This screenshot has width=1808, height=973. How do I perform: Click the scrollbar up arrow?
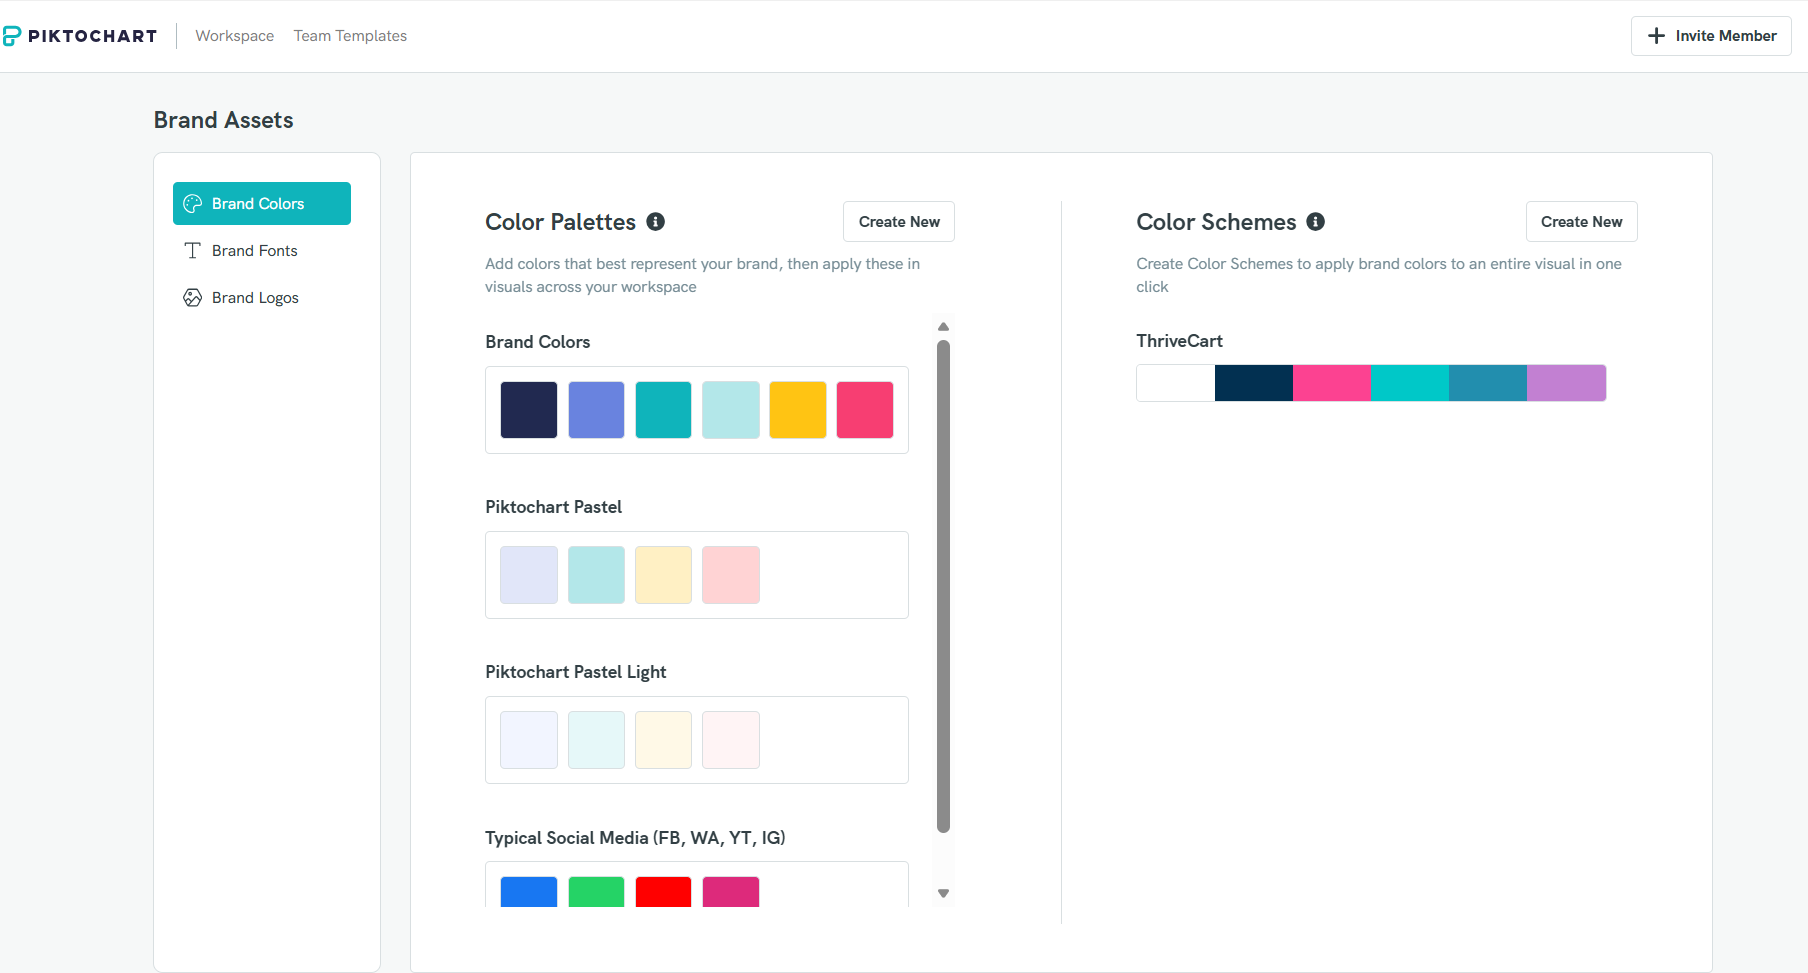pyautogui.click(x=943, y=326)
